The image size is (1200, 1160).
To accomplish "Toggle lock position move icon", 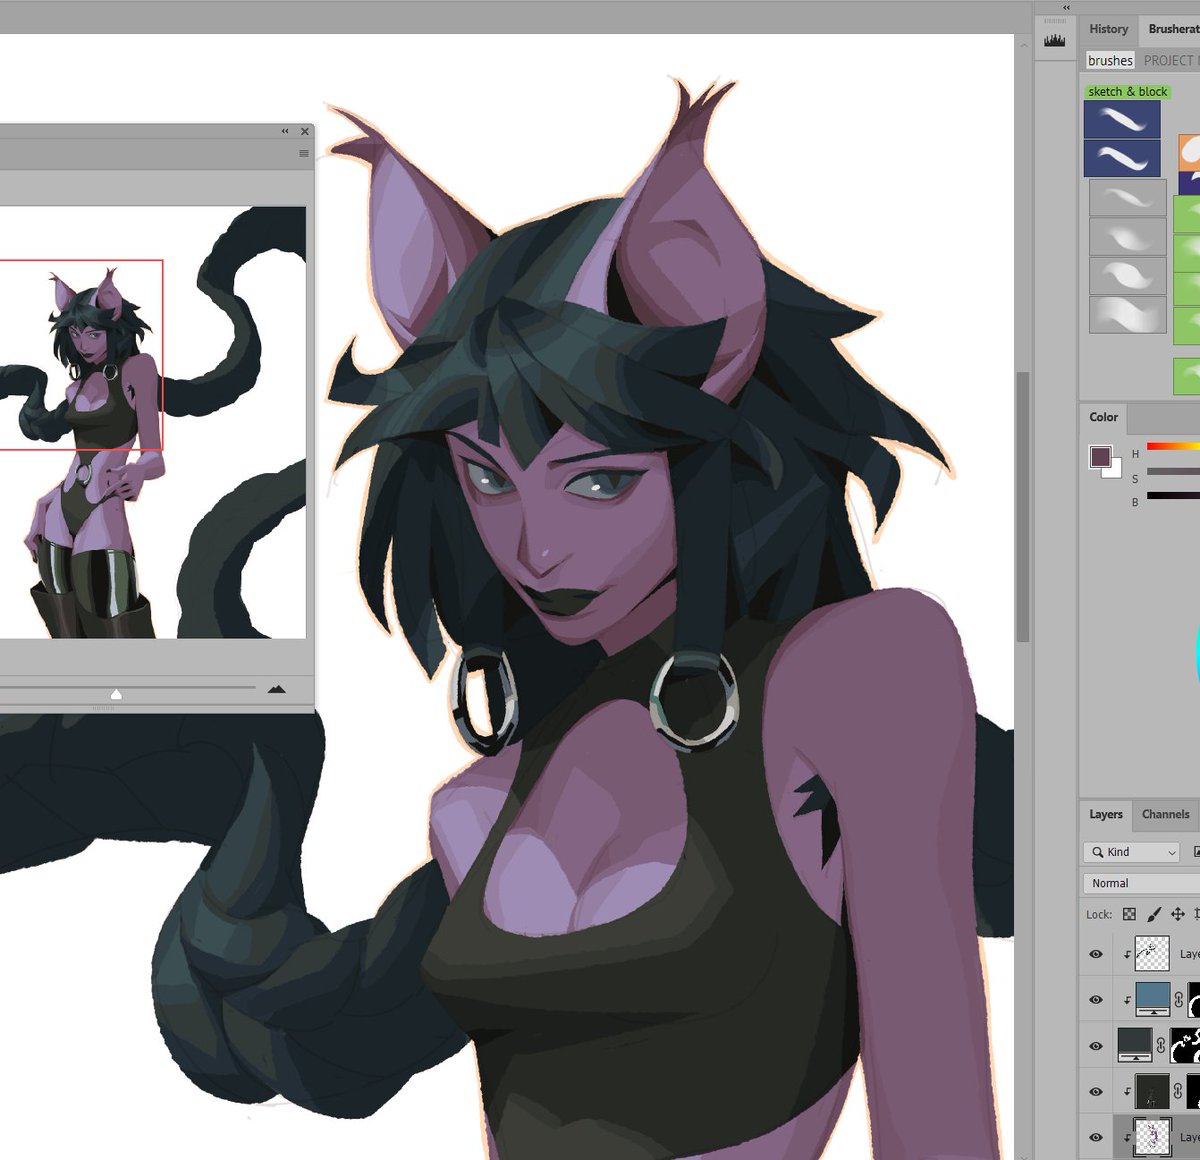I will pos(1178,914).
